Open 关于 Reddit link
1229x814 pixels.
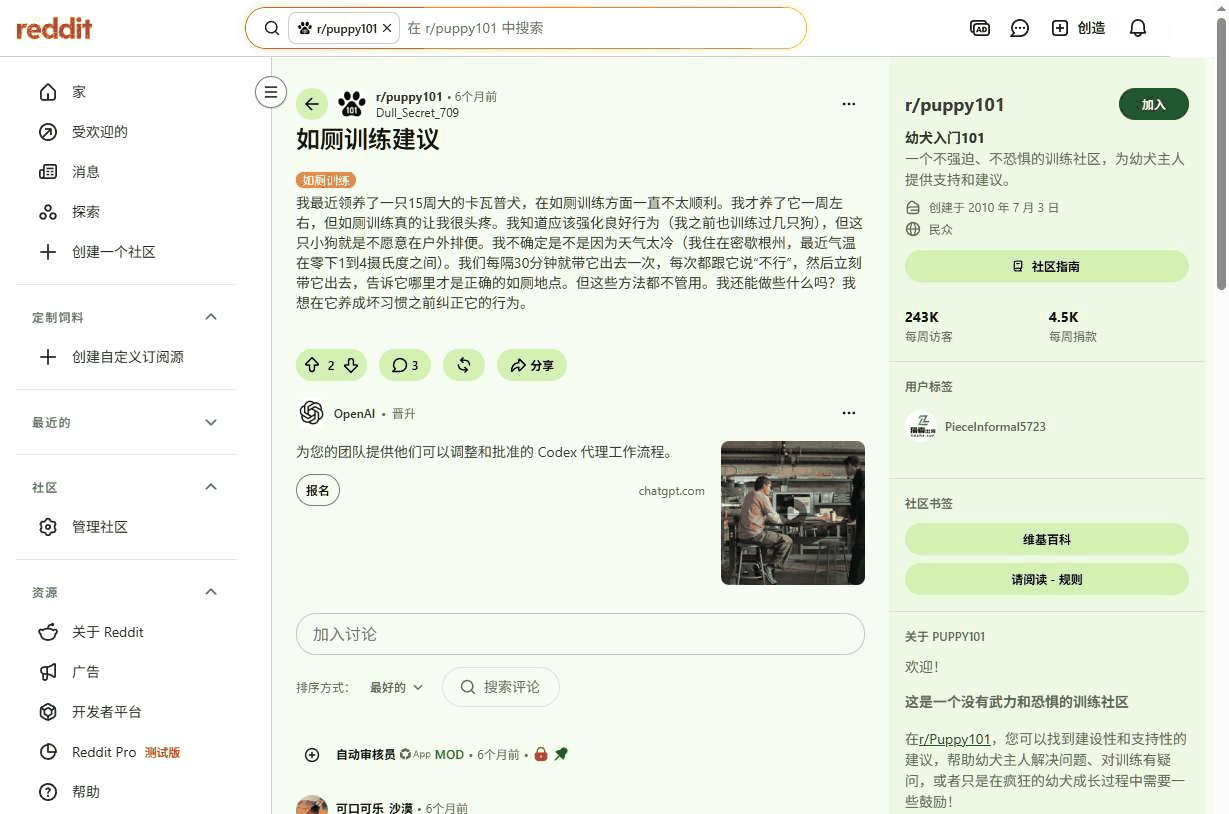(126, 632)
